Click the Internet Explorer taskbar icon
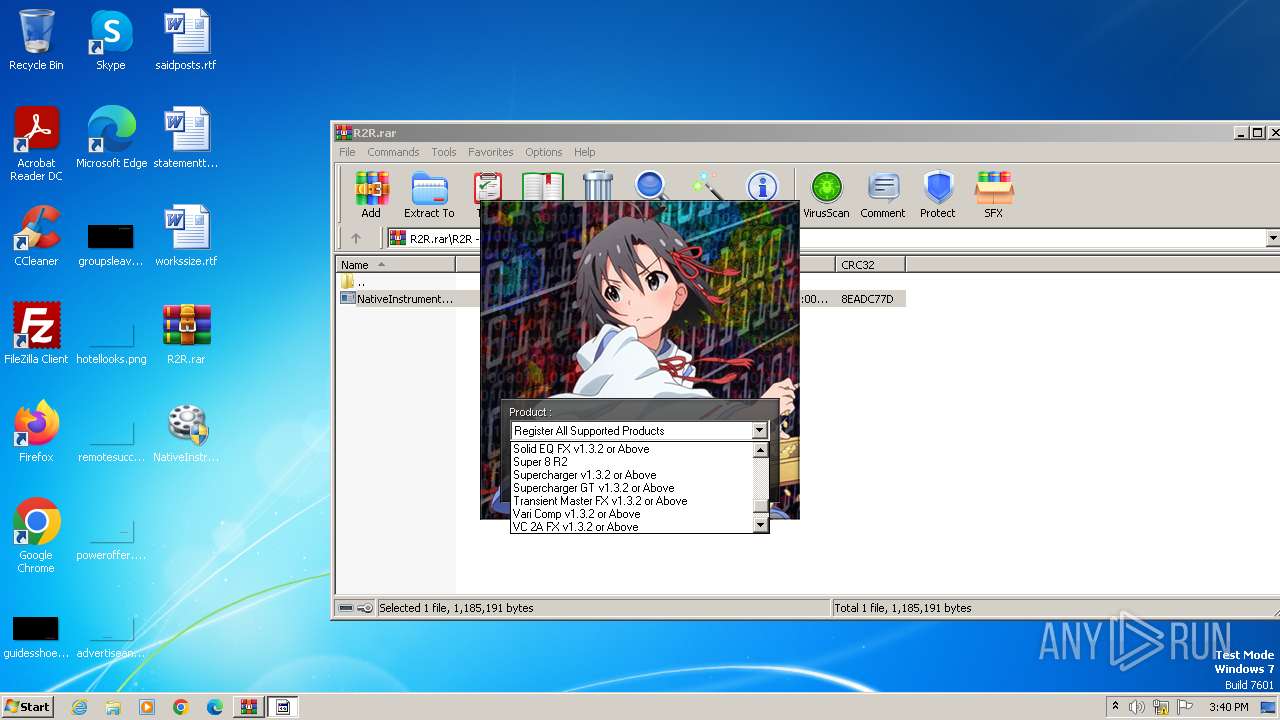1280x720 pixels. (x=79, y=707)
